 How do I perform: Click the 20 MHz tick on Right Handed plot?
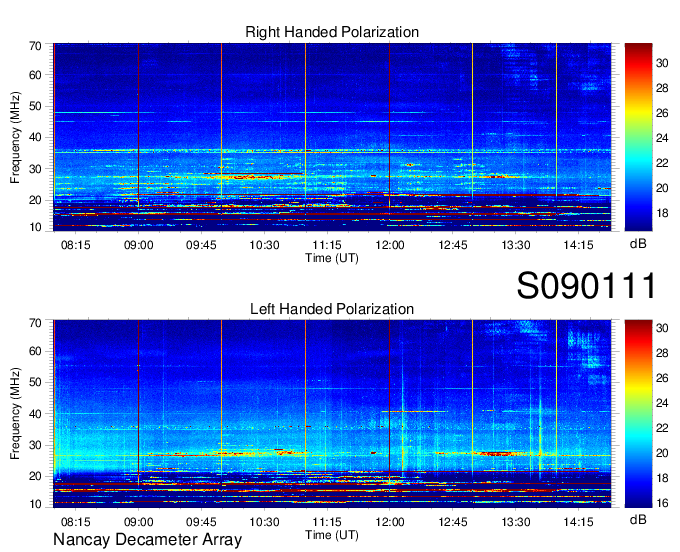[x=35, y=200]
